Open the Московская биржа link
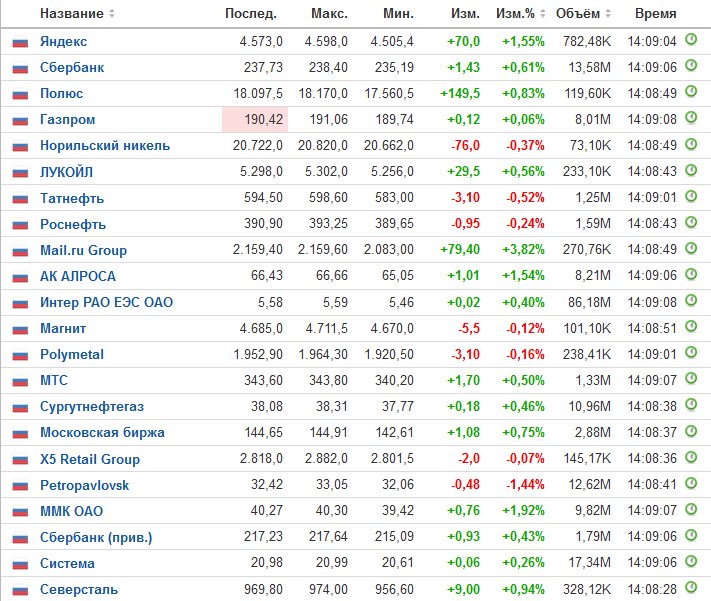711x601 pixels. [102, 433]
